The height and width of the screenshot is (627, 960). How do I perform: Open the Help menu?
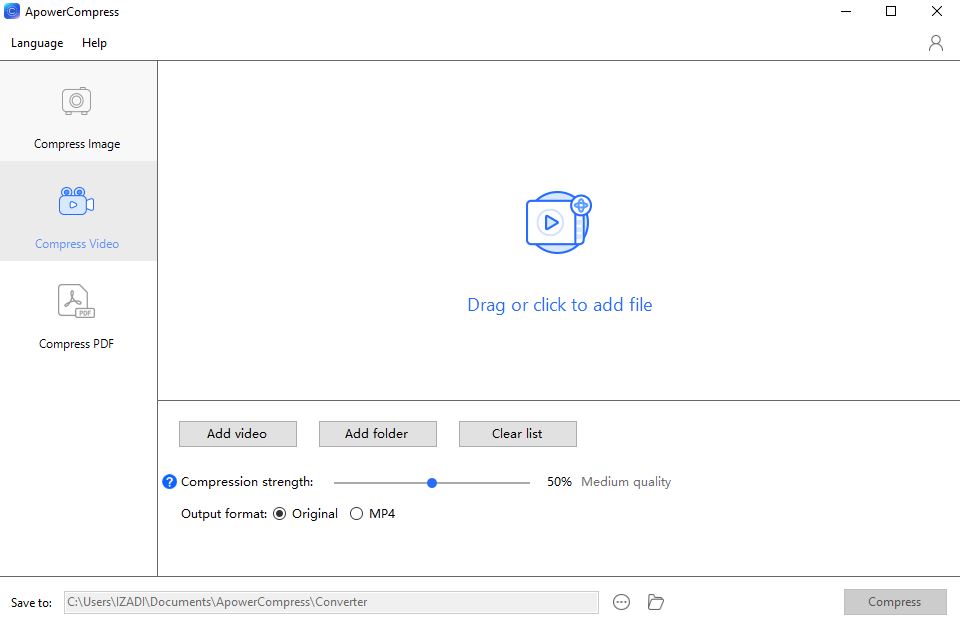pyautogui.click(x=94, y=43)
